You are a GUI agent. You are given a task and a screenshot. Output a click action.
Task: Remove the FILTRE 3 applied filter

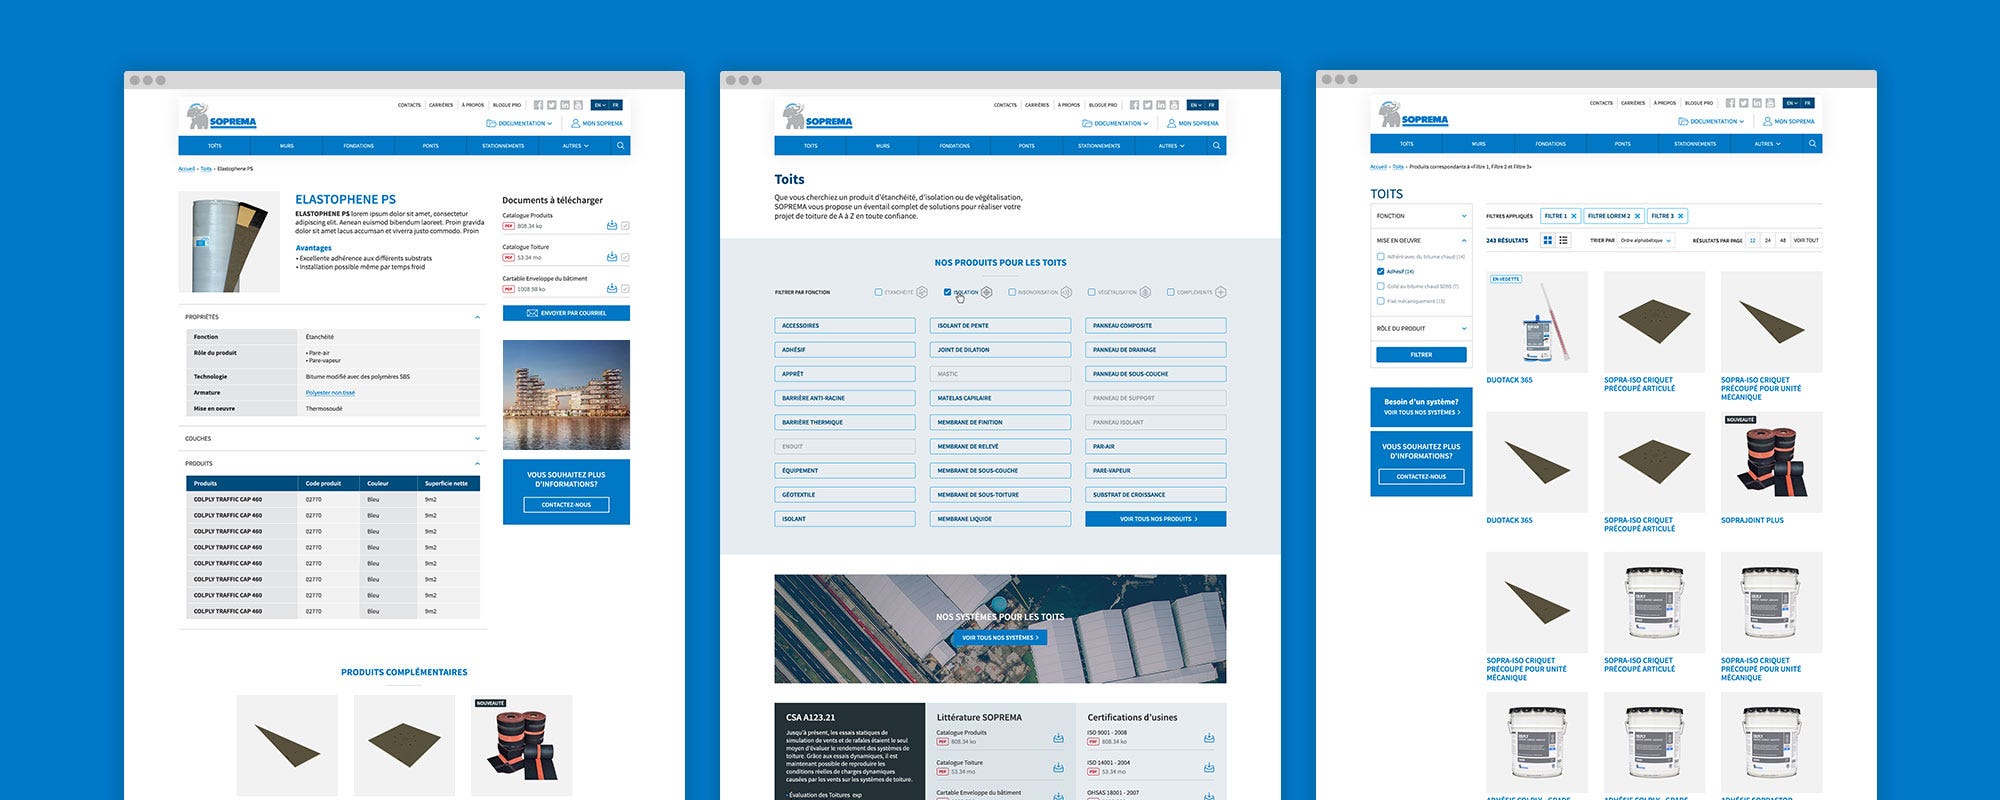tap(1681, 216)
